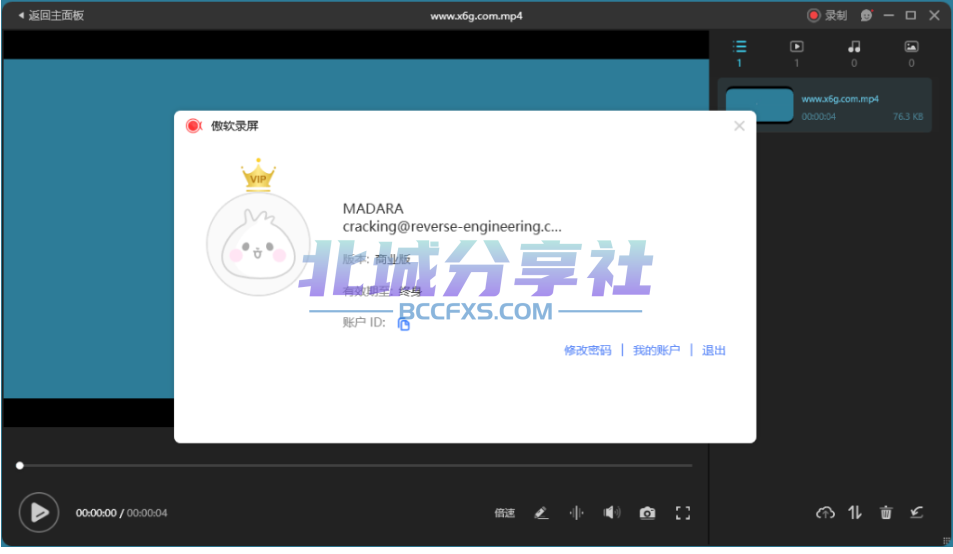Click the VIP avatar picture
Viewport: 953px width, 554px height.
(258, 244)
